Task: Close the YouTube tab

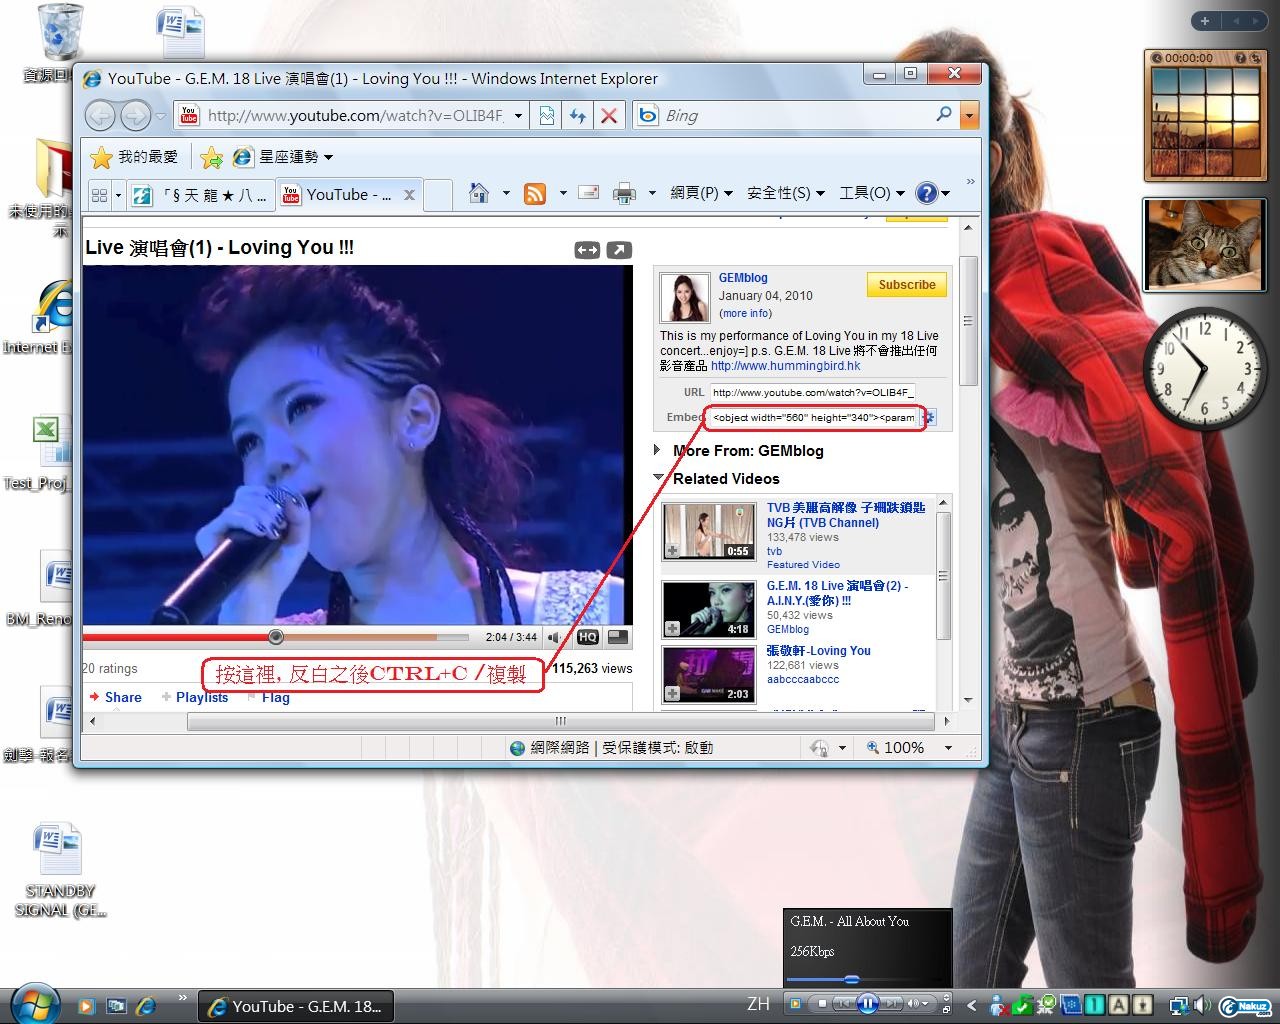Action: tap(409, 195)
